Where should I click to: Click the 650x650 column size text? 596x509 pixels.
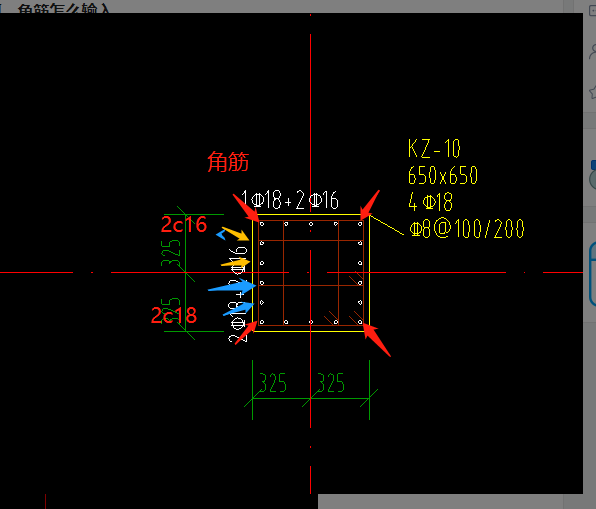pyautogui.click(x=443, y=175)
